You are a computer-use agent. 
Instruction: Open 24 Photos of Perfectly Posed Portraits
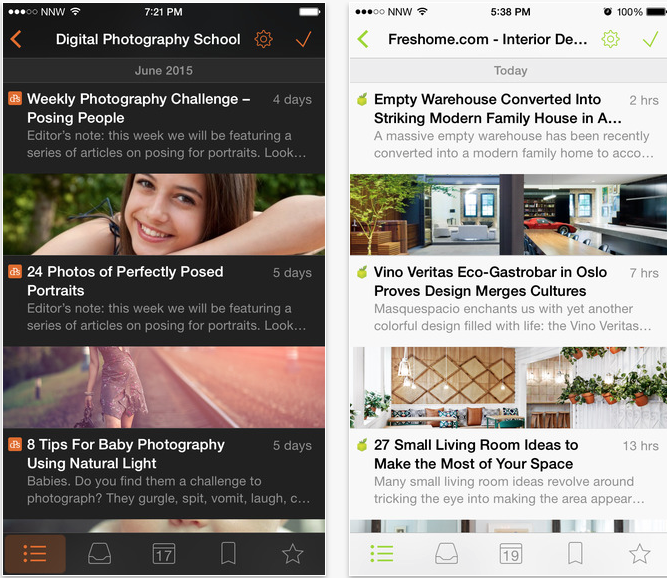(125, 281)
